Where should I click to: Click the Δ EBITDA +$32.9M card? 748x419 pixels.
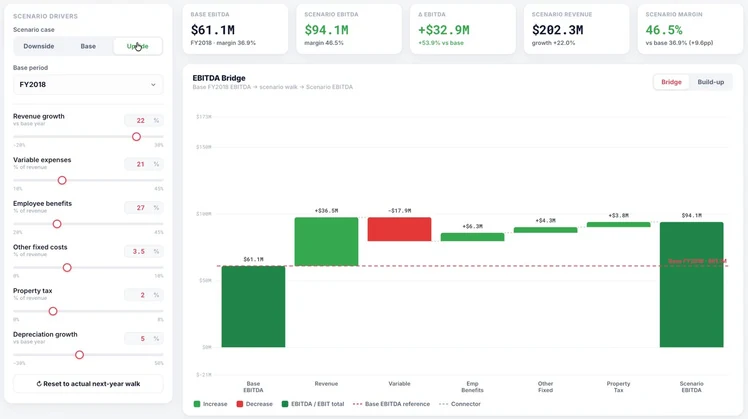pos(463,29)
